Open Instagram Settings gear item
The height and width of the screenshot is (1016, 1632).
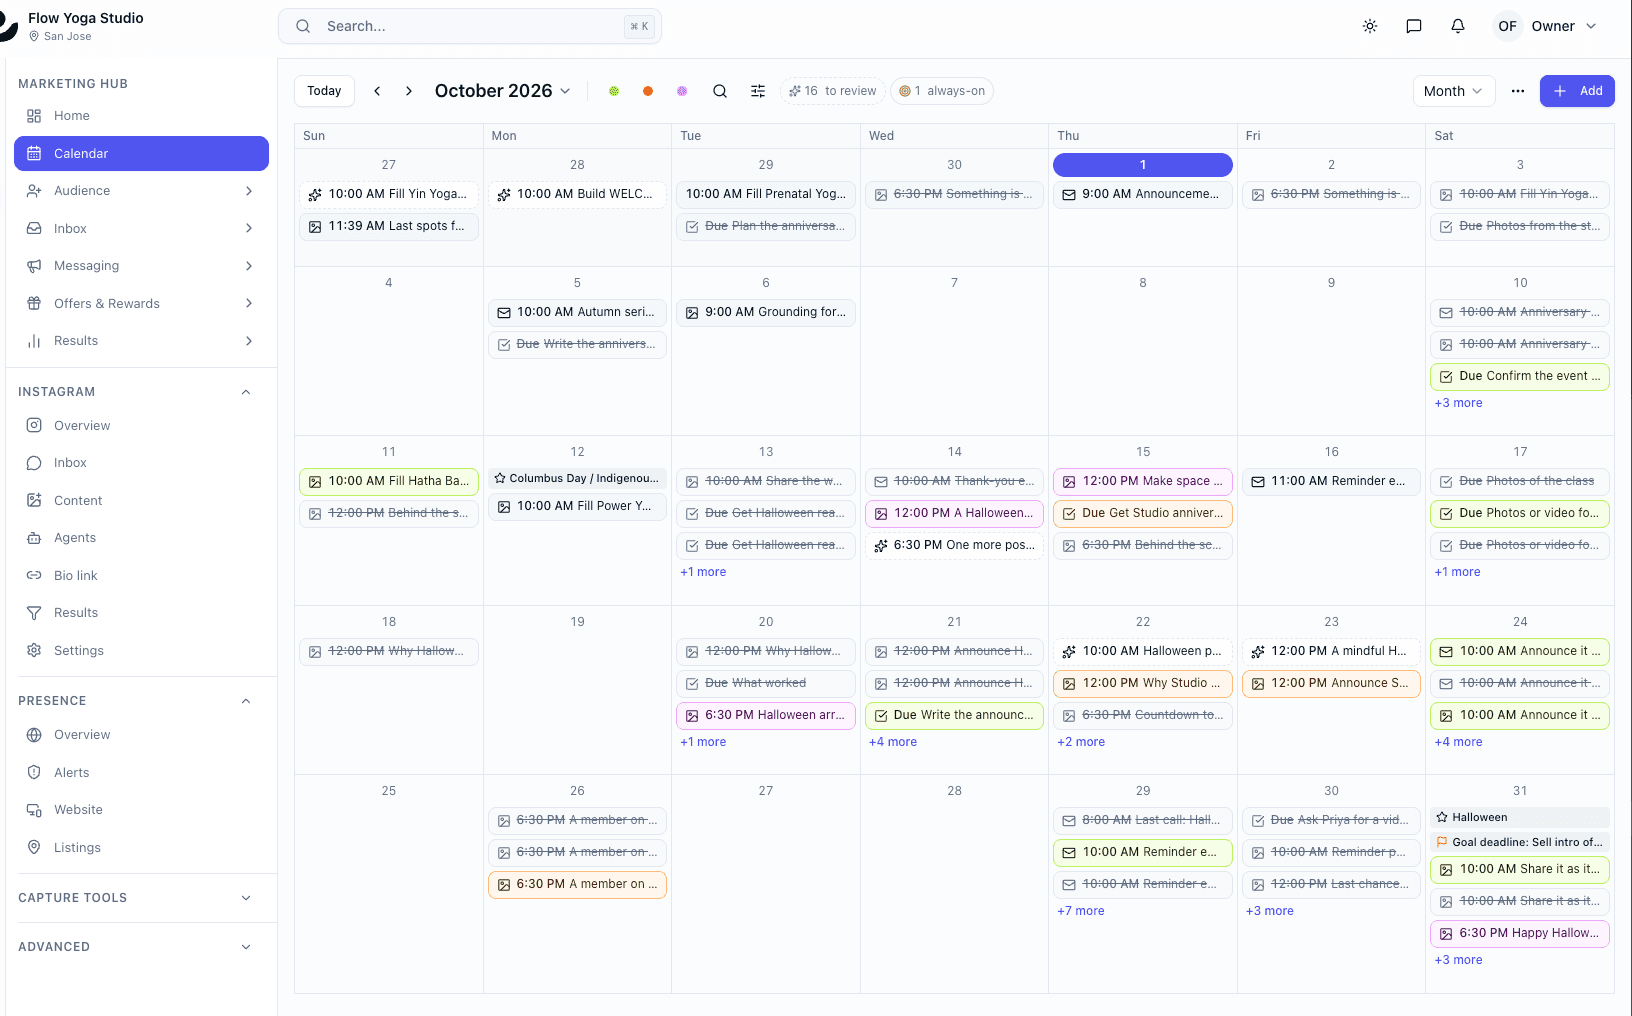pos(141,650)
